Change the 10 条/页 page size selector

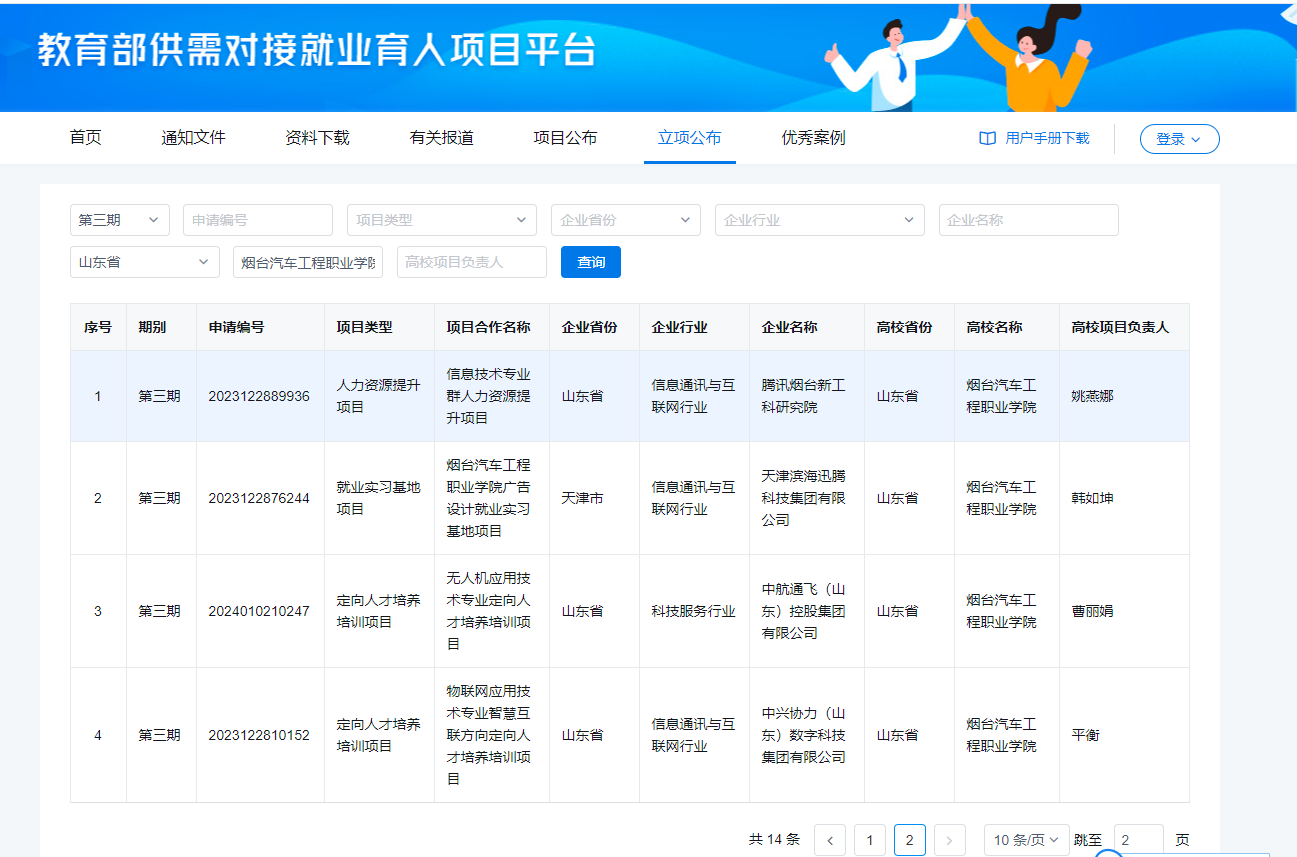(1025, 840)
